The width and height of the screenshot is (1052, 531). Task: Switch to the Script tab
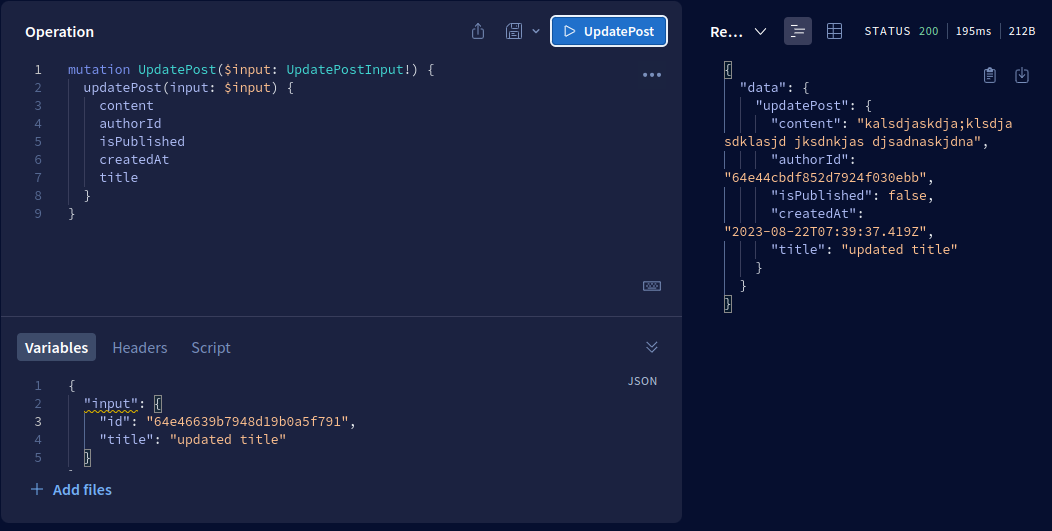(211, 347)
